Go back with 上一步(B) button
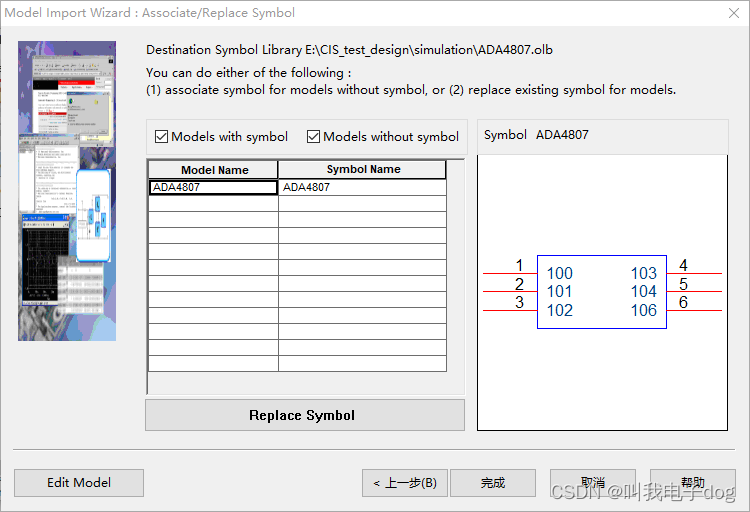This screenshot has width=750, height=512. (x=405, y=483)
